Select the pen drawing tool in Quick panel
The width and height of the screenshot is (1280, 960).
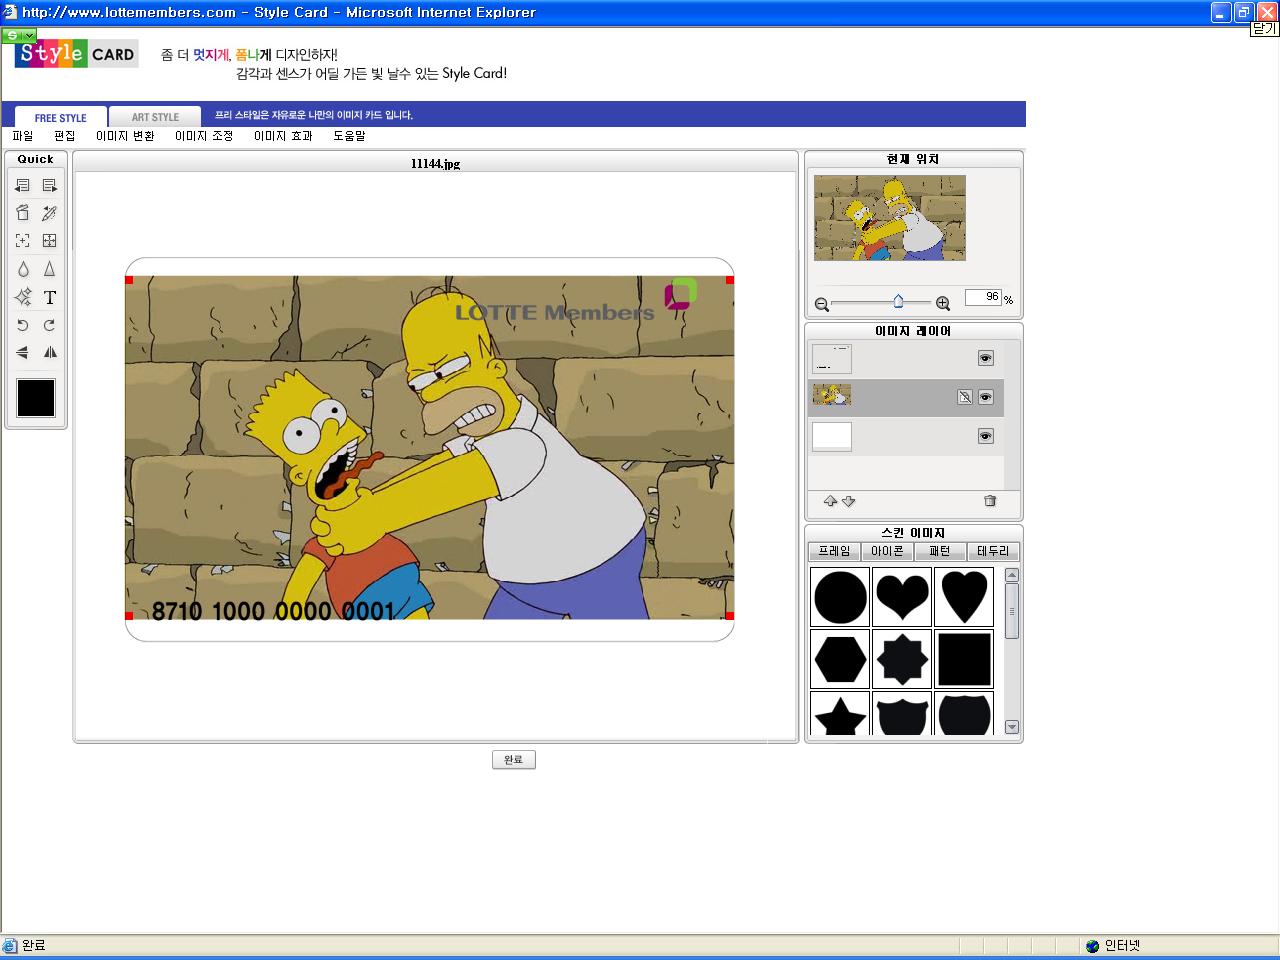[49, 213]
